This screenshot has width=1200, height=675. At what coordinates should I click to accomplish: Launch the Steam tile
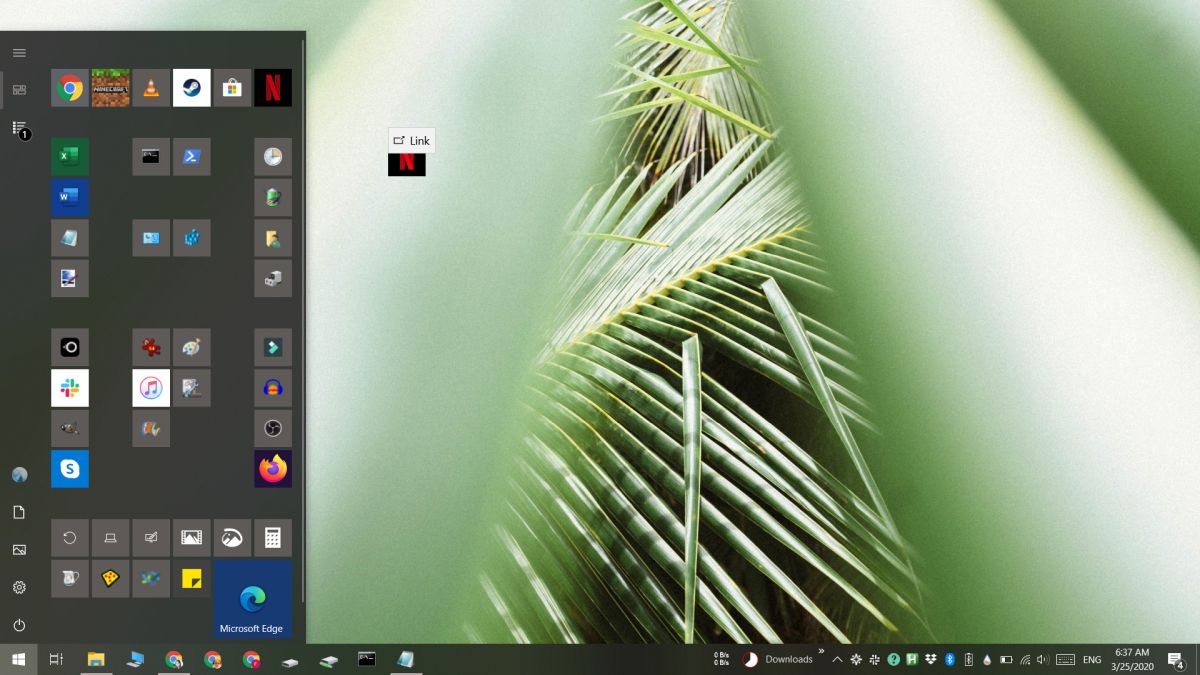pos(192,88)
